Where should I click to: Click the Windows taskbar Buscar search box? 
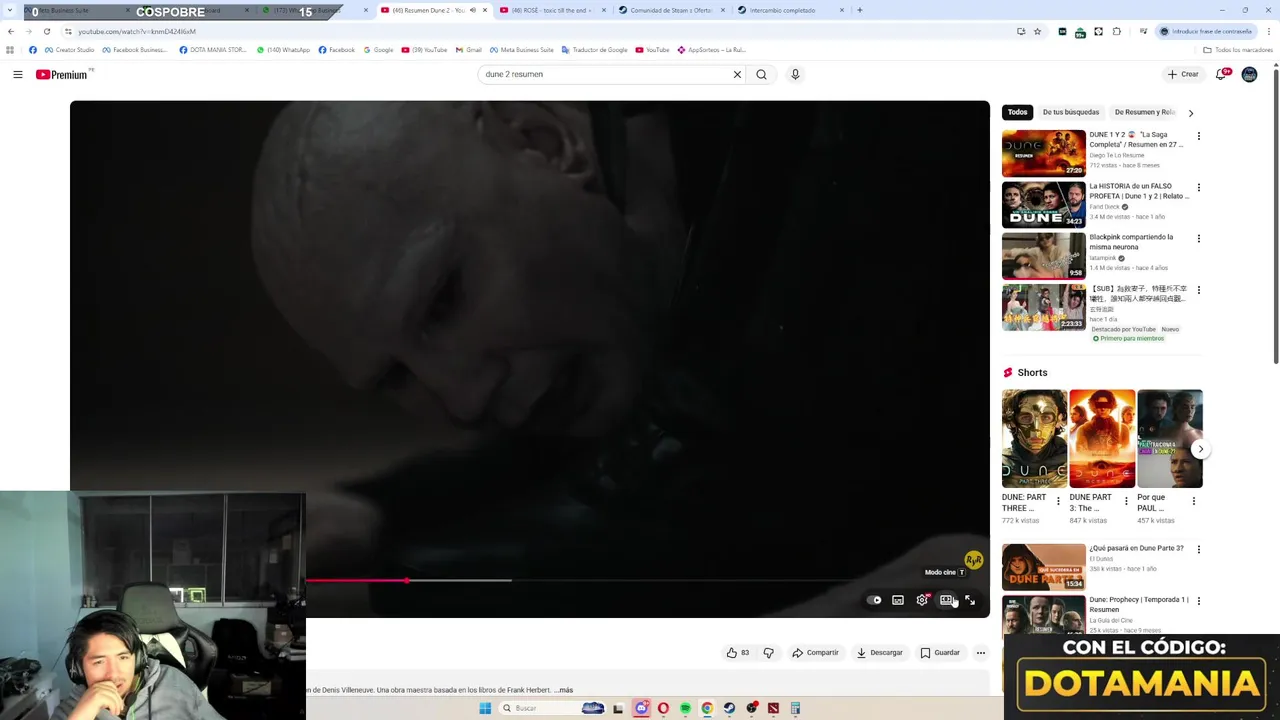click(x=552, y=708)
